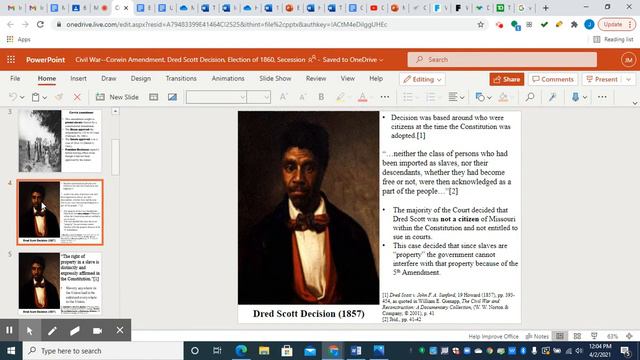Pause the screen recording
Screen dimensions: 640x360
(9, 330)
